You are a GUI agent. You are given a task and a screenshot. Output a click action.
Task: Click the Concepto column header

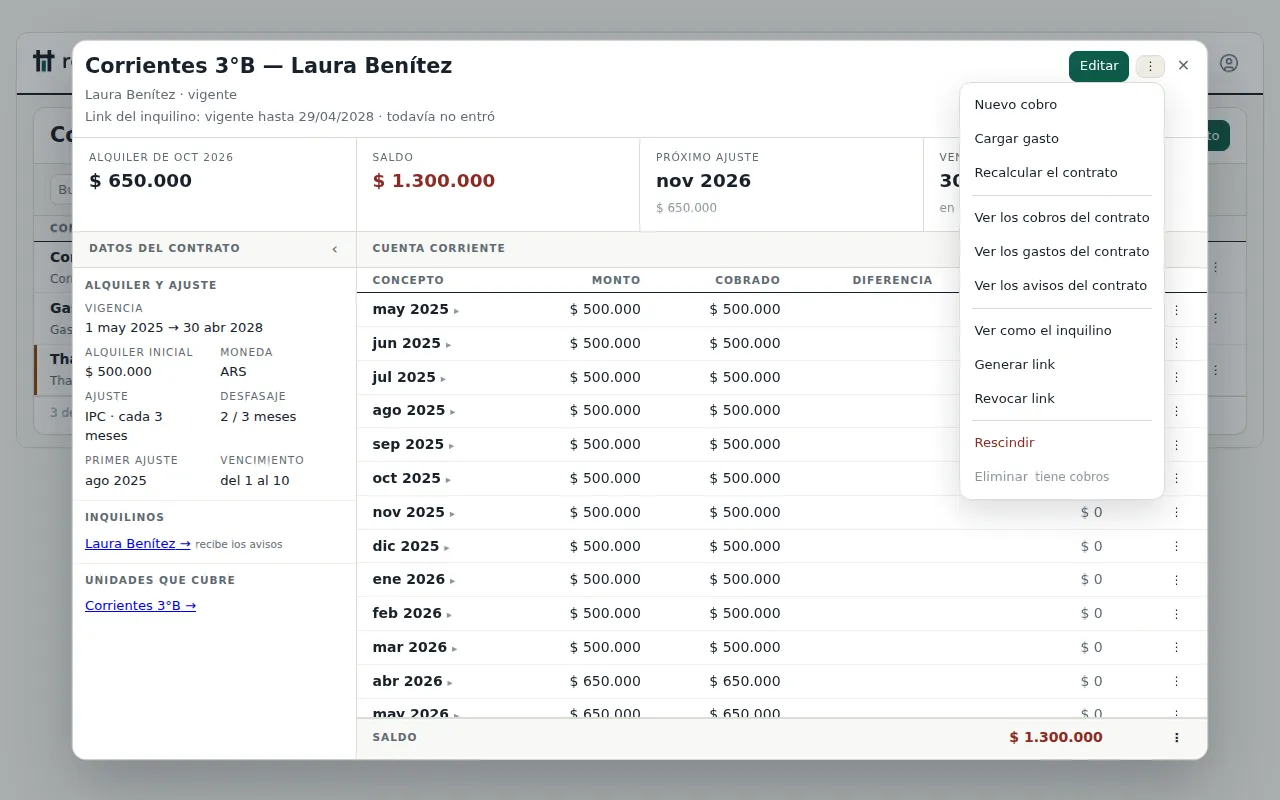408,280
